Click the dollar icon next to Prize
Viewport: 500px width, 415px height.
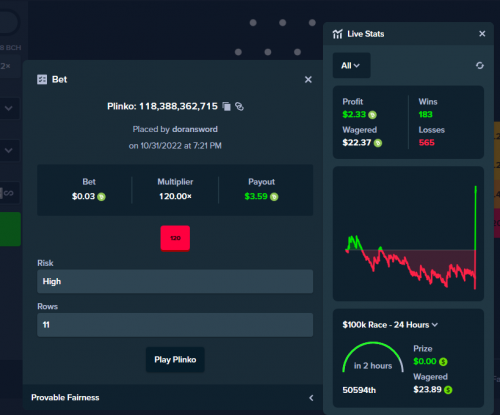click(x=443, y=362)
